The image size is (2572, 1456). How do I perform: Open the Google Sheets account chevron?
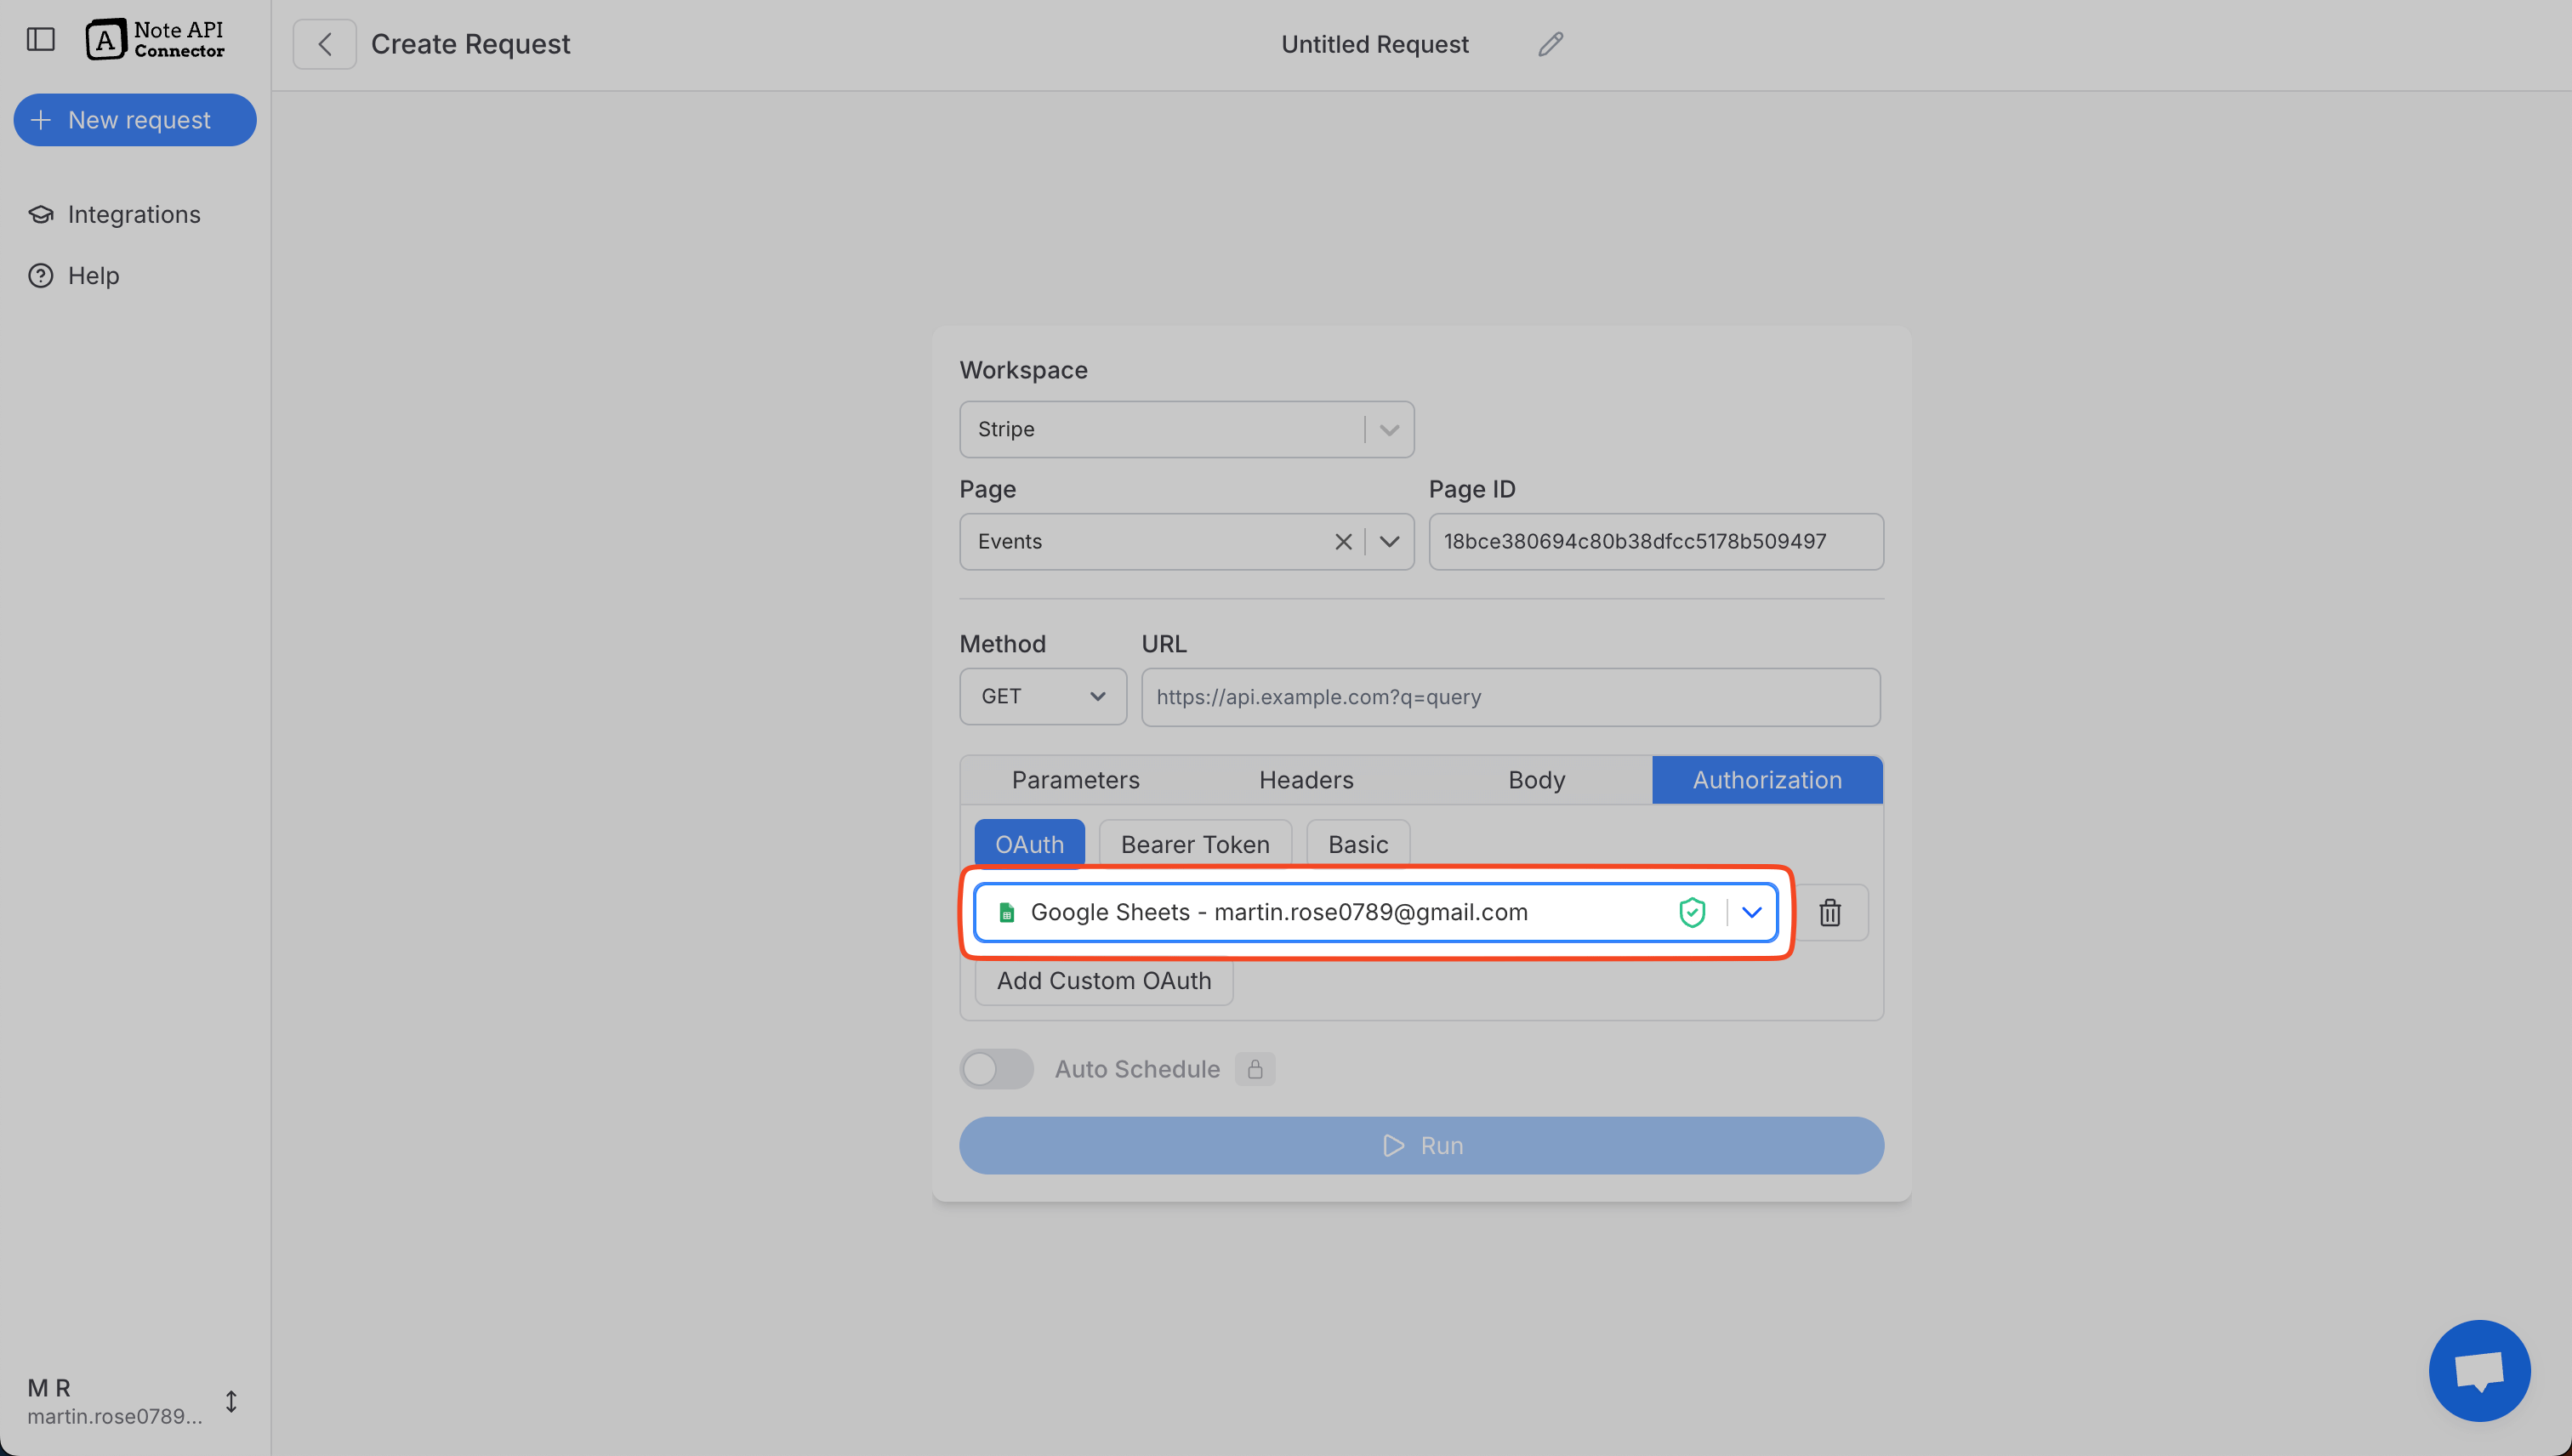(1753, 911)
